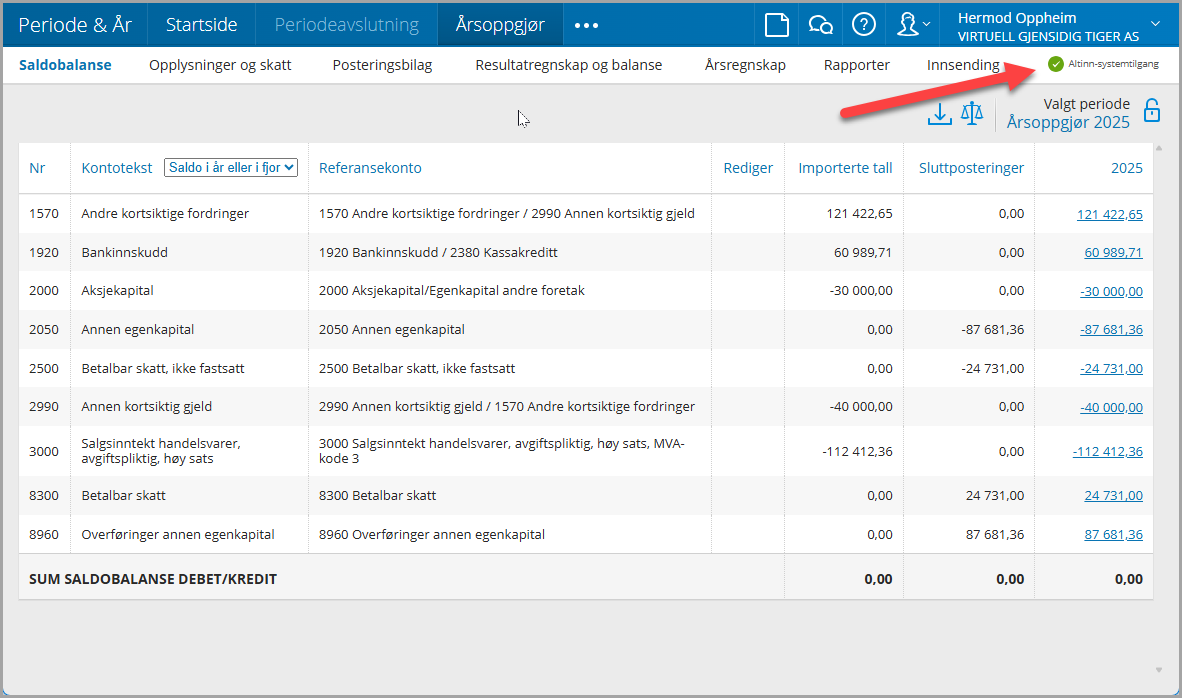Expand the Hermod Oppheim company dropdown

tap(1156, 24)
